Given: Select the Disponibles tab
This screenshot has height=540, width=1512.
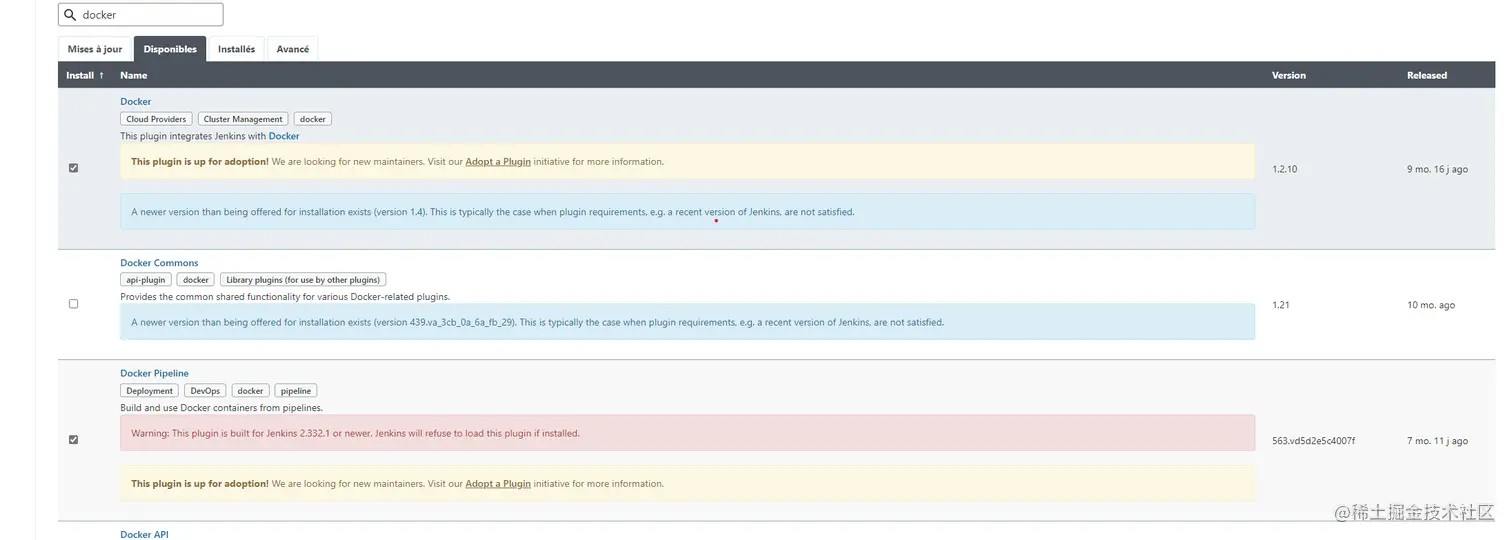Looking at the screenshot, I should [x=170, y=49].
